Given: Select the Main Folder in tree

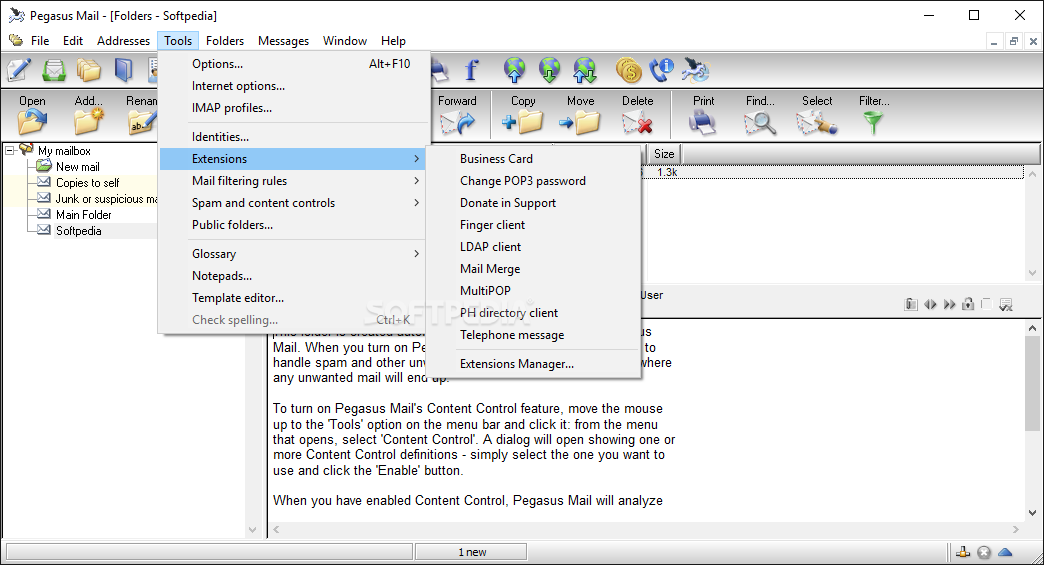Looking at the screenshot, I should (x=83, y=214).
